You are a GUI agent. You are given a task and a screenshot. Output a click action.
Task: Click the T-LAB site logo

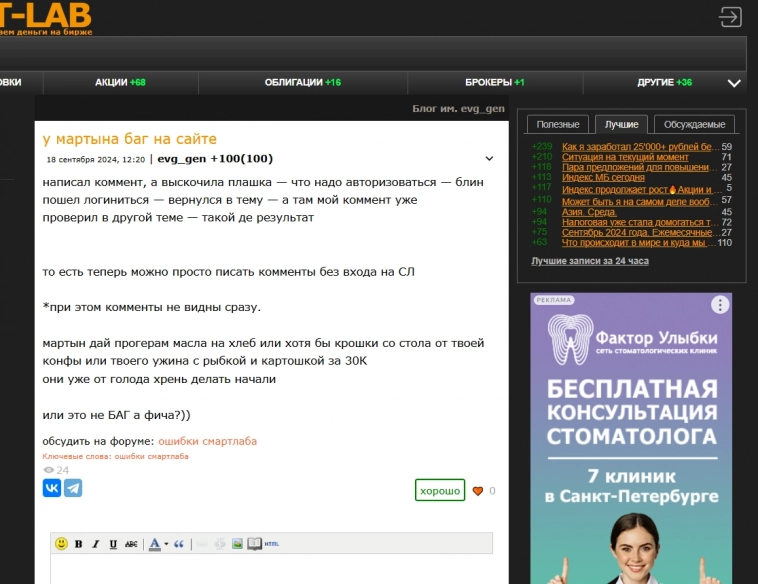(x=45, y=17)
